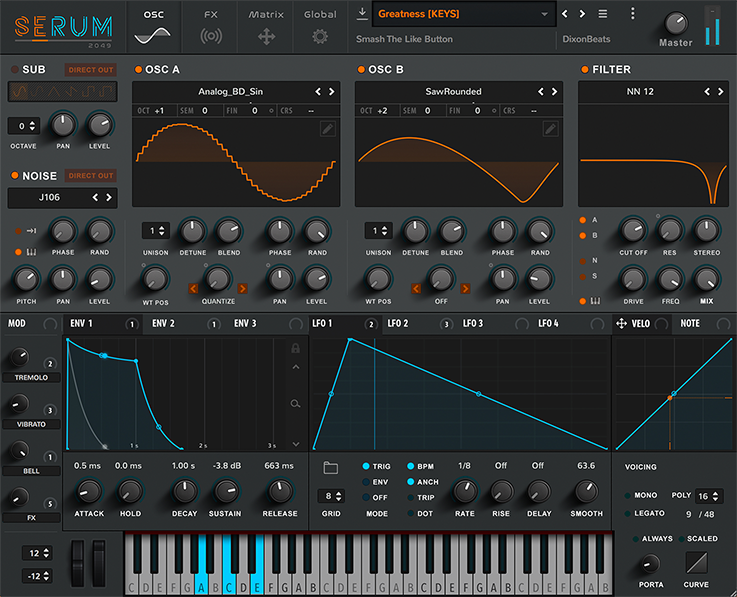737x597 pixels.
Task: Enable the SUB oscillator
Action: (15, 70)
